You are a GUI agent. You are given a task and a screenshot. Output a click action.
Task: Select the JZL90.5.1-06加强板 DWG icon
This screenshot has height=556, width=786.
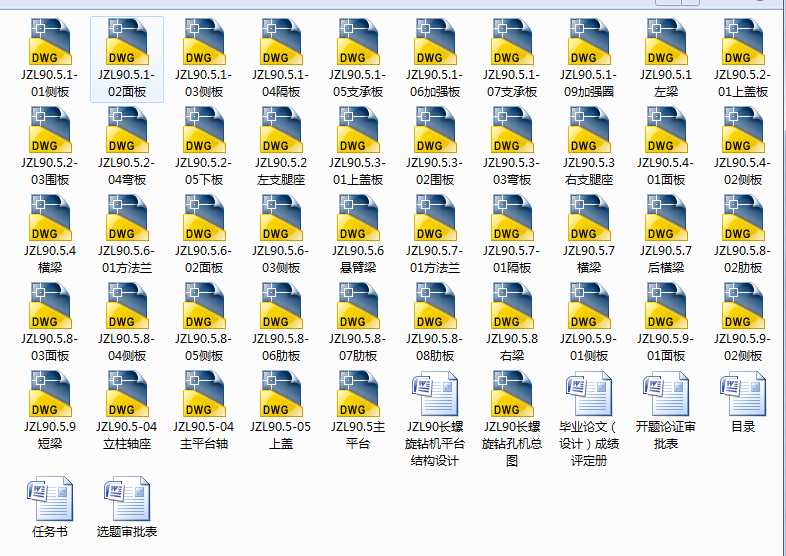click(435, 42)
